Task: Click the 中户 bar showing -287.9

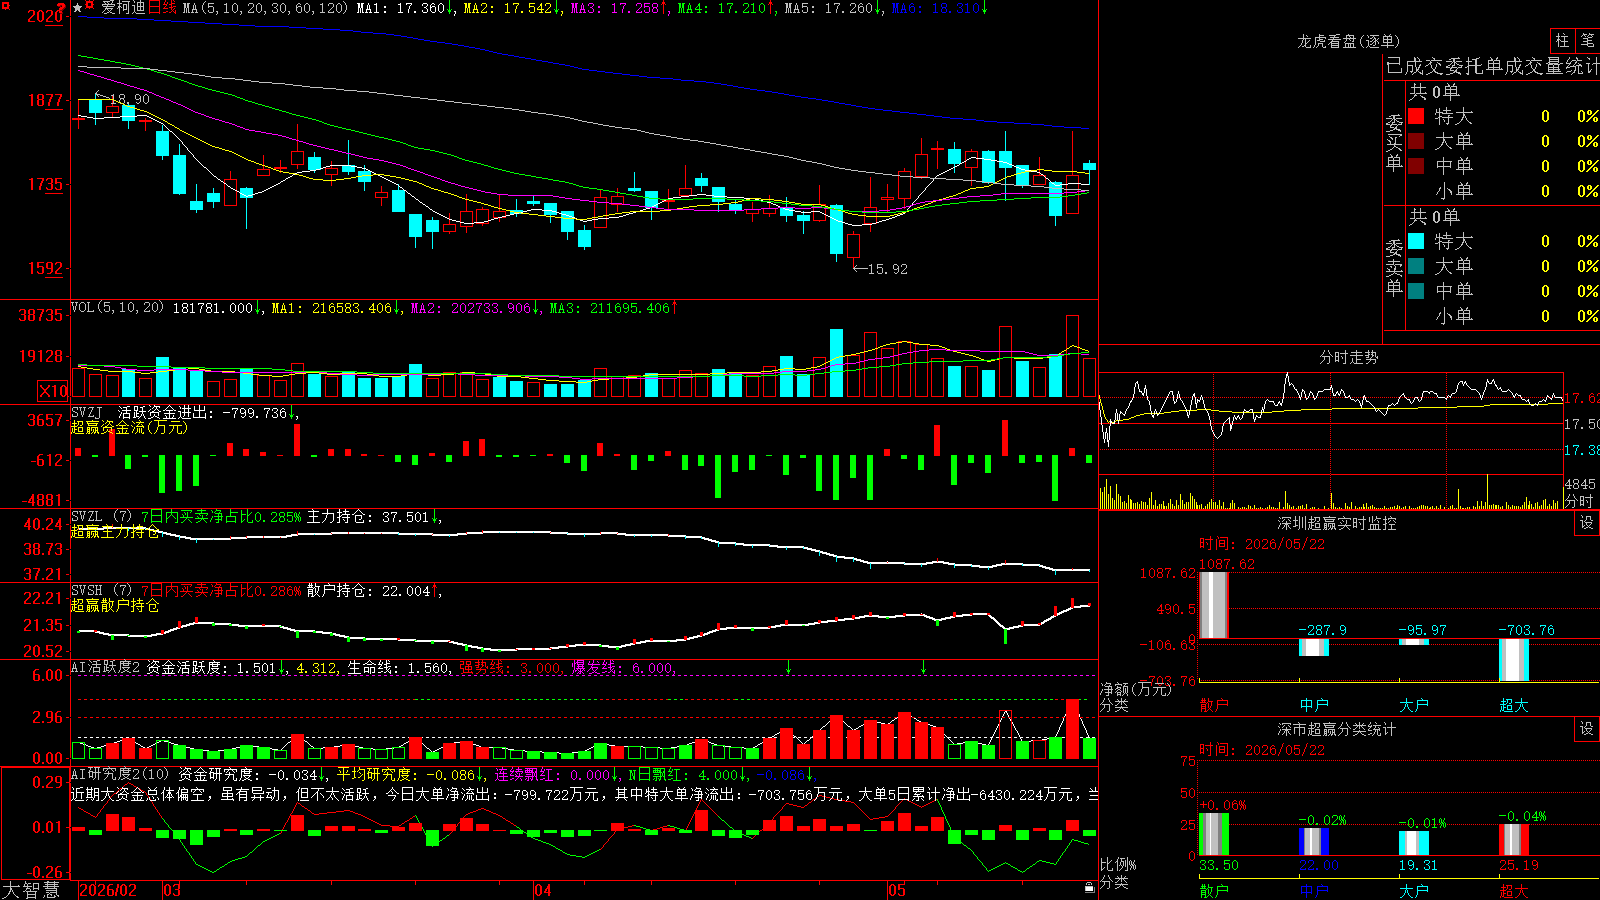Action: click(1314, 647)
